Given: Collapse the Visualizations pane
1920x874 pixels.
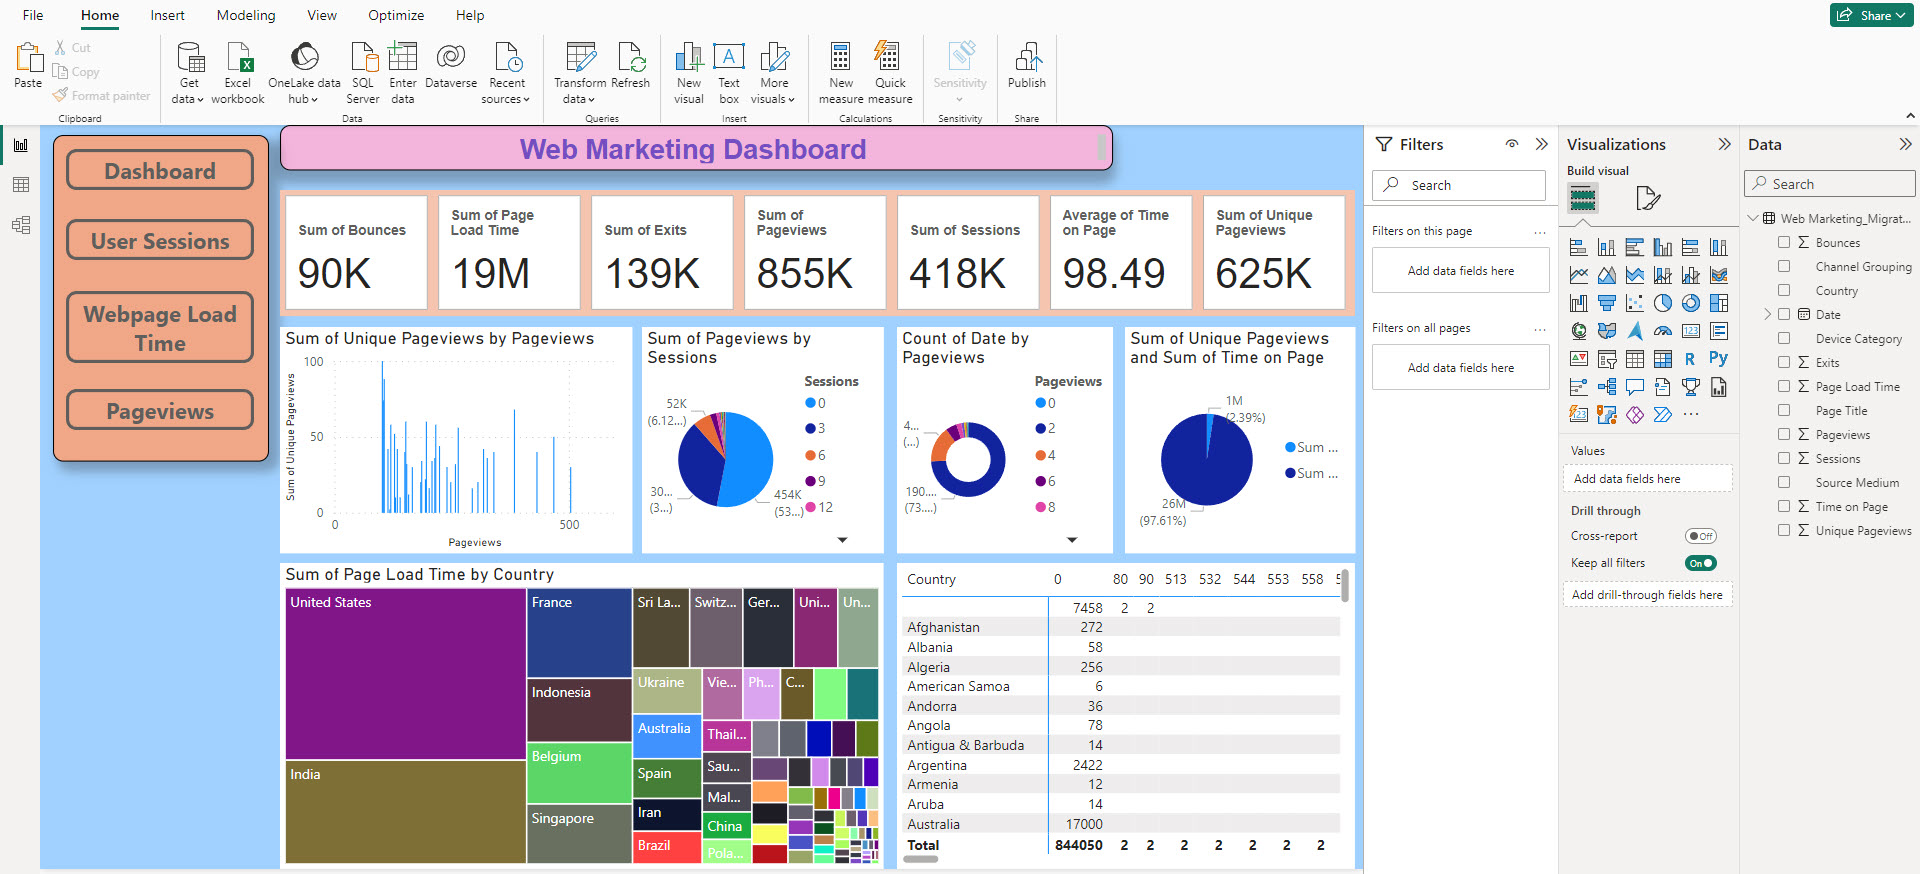Looking at the screenshot, I should coord(1724,144).
